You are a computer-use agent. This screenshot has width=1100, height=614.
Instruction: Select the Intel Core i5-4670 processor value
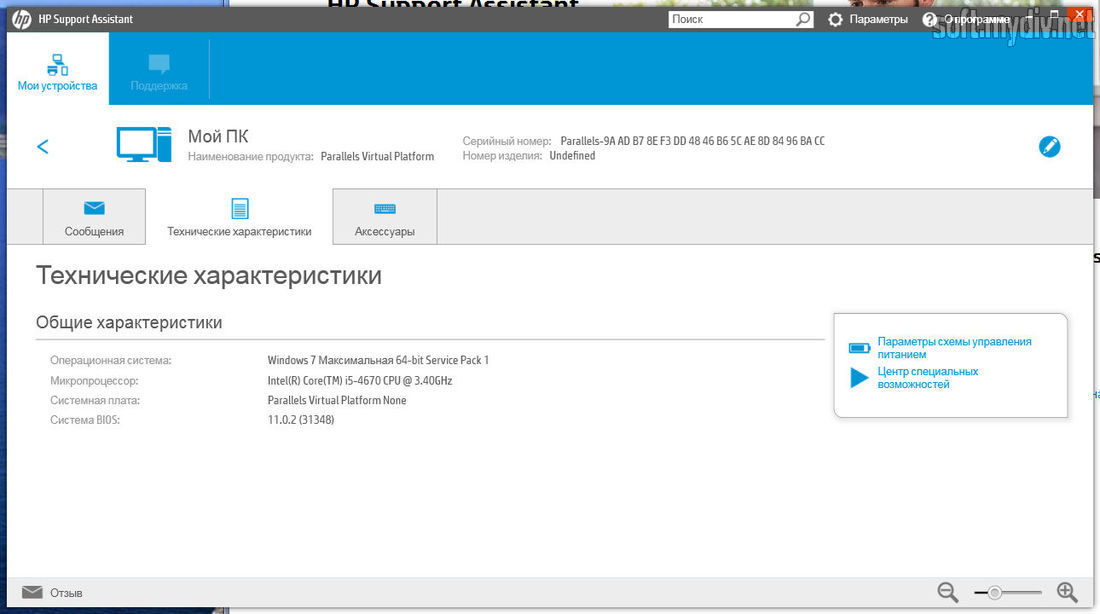click(360, 380)
